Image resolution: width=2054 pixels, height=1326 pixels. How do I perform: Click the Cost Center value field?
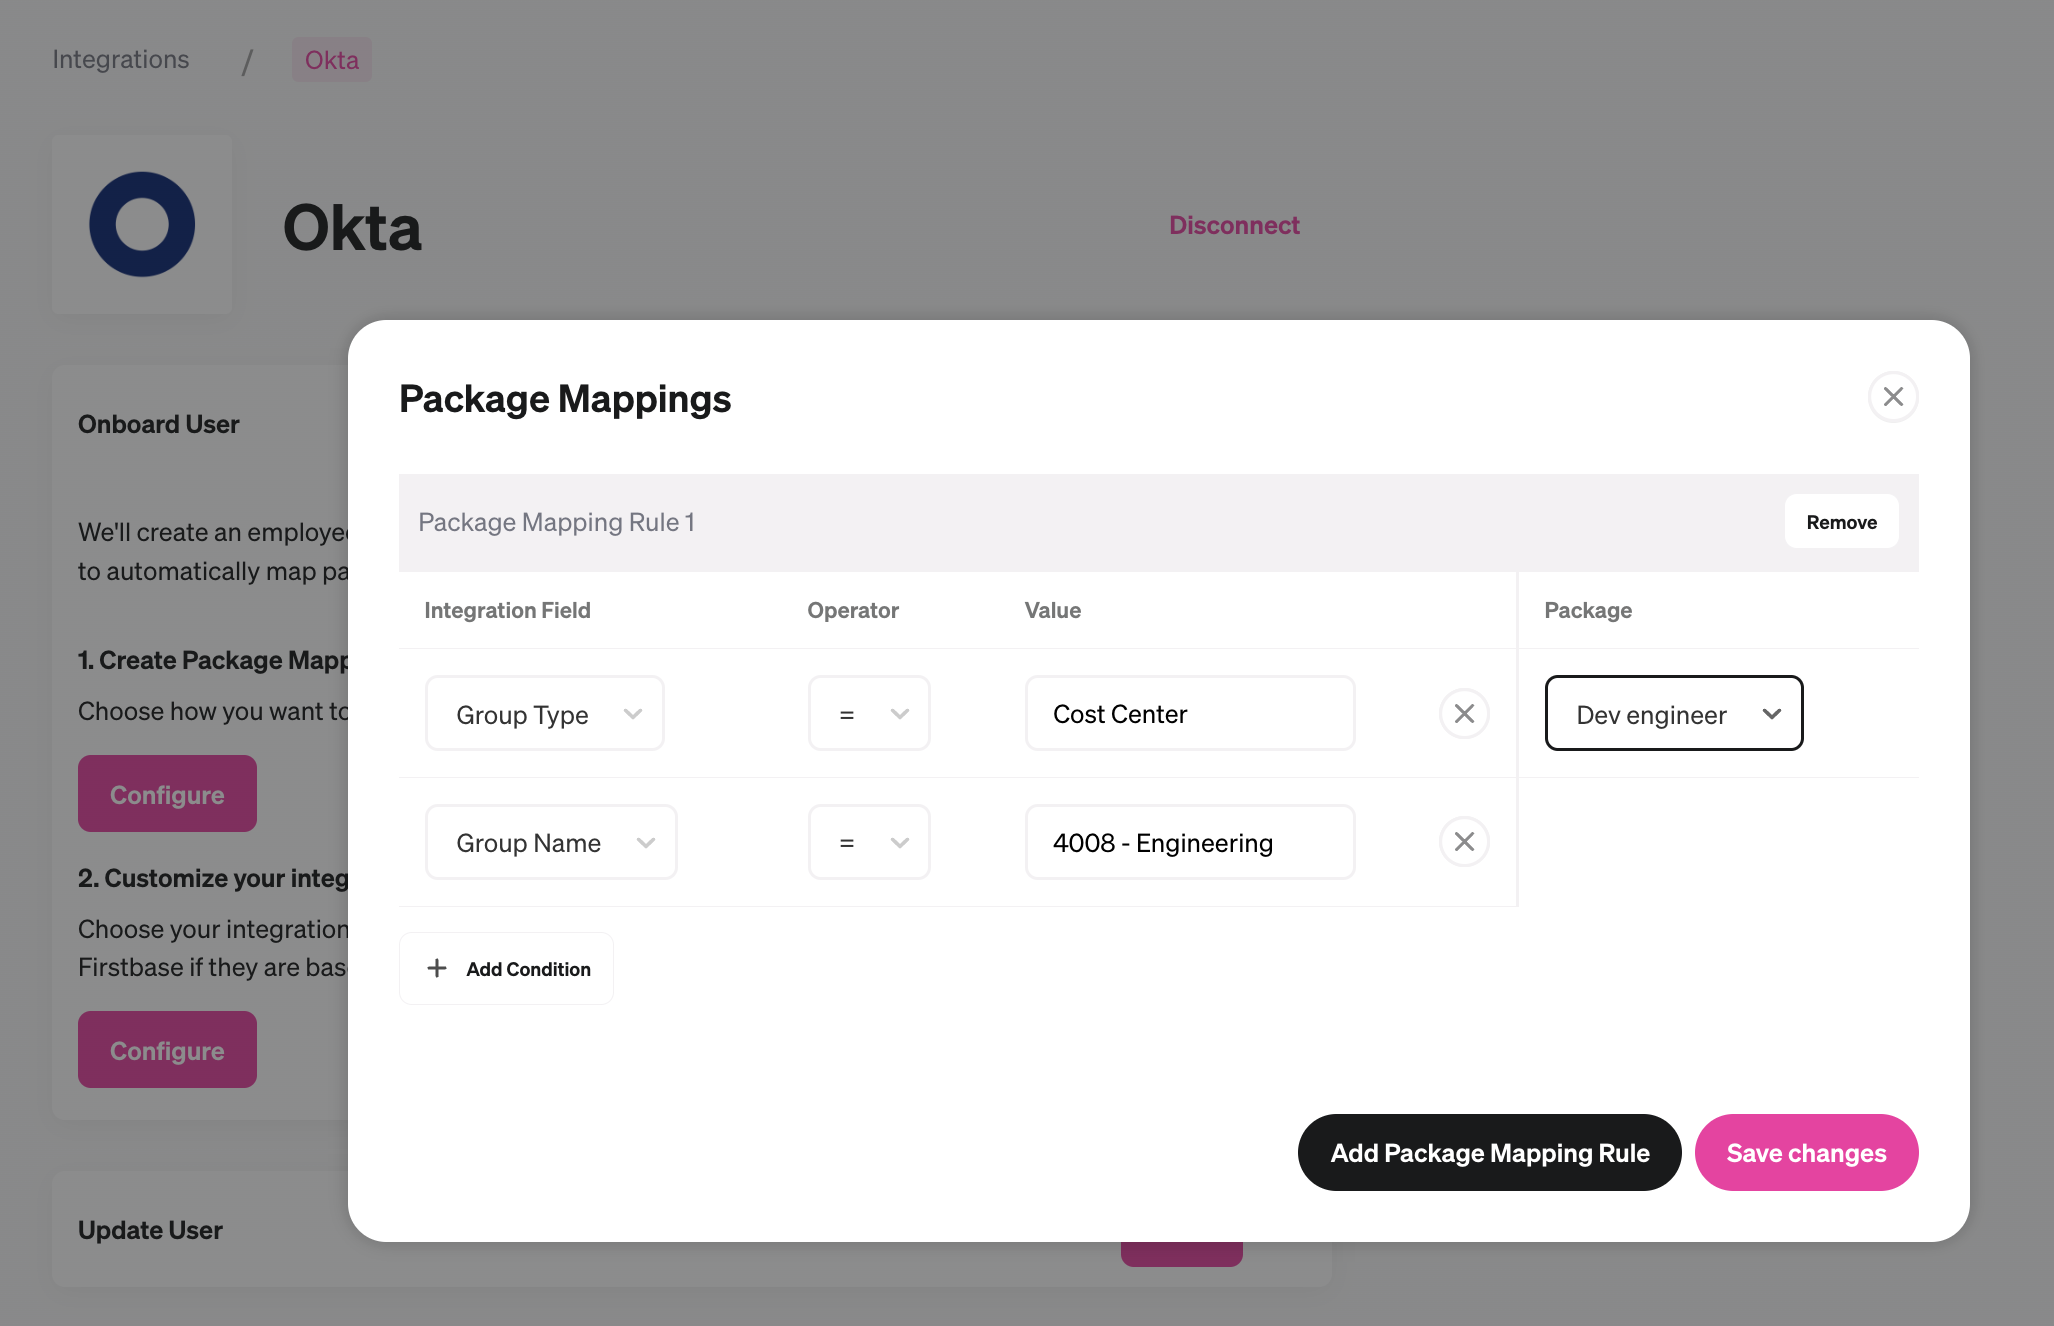click(1190, 714)
